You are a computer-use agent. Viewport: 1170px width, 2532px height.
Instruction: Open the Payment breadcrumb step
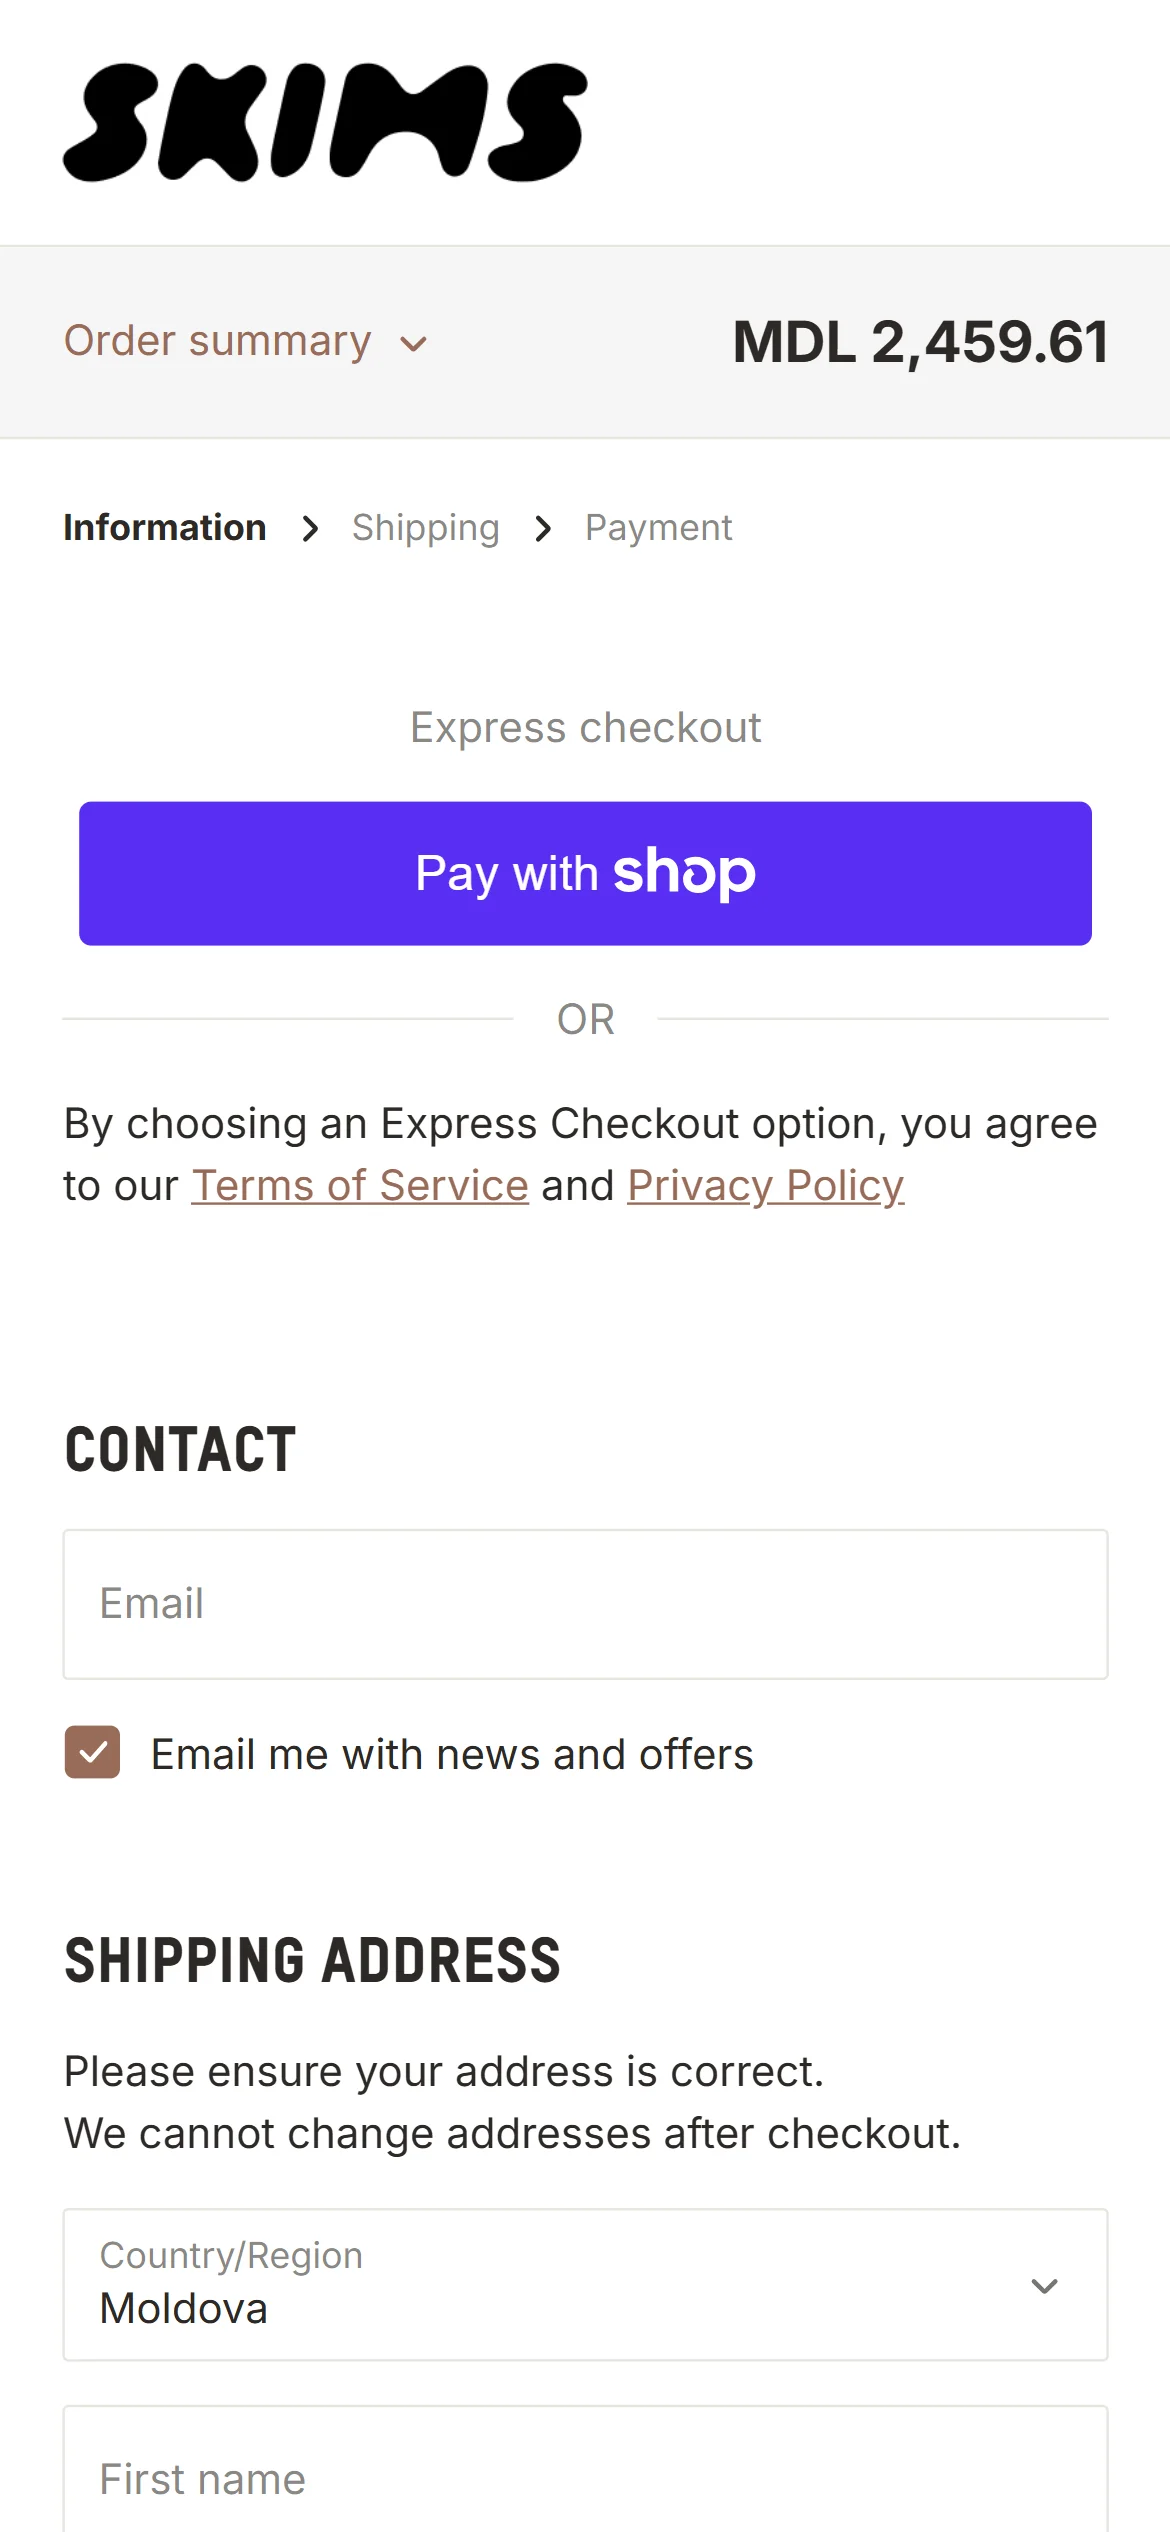point(658,528)
